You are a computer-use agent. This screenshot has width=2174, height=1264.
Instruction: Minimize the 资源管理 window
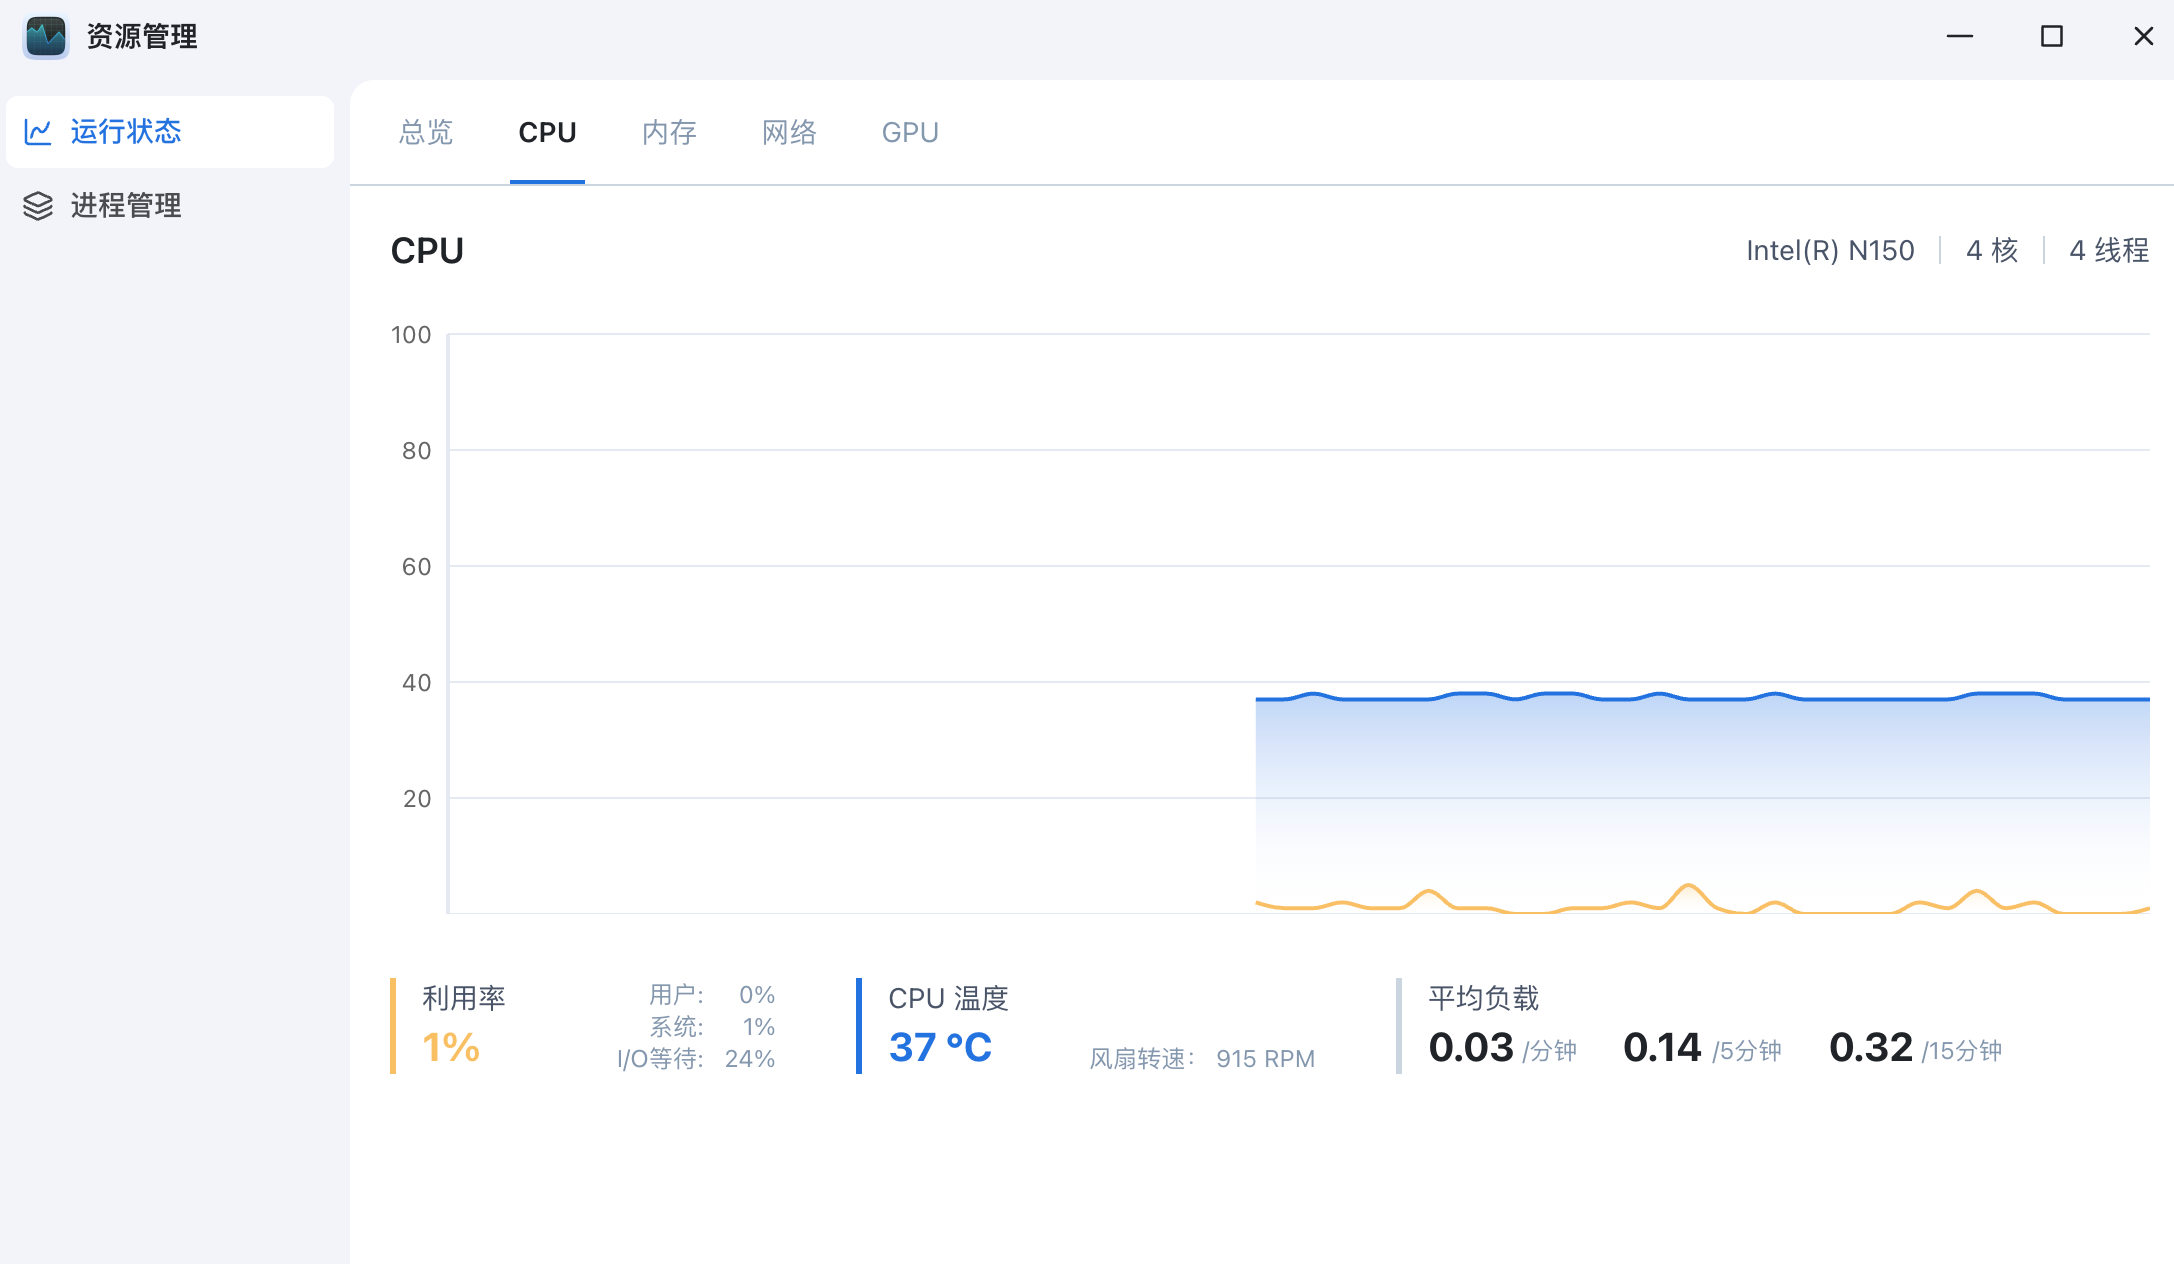tap(1960, 37)
